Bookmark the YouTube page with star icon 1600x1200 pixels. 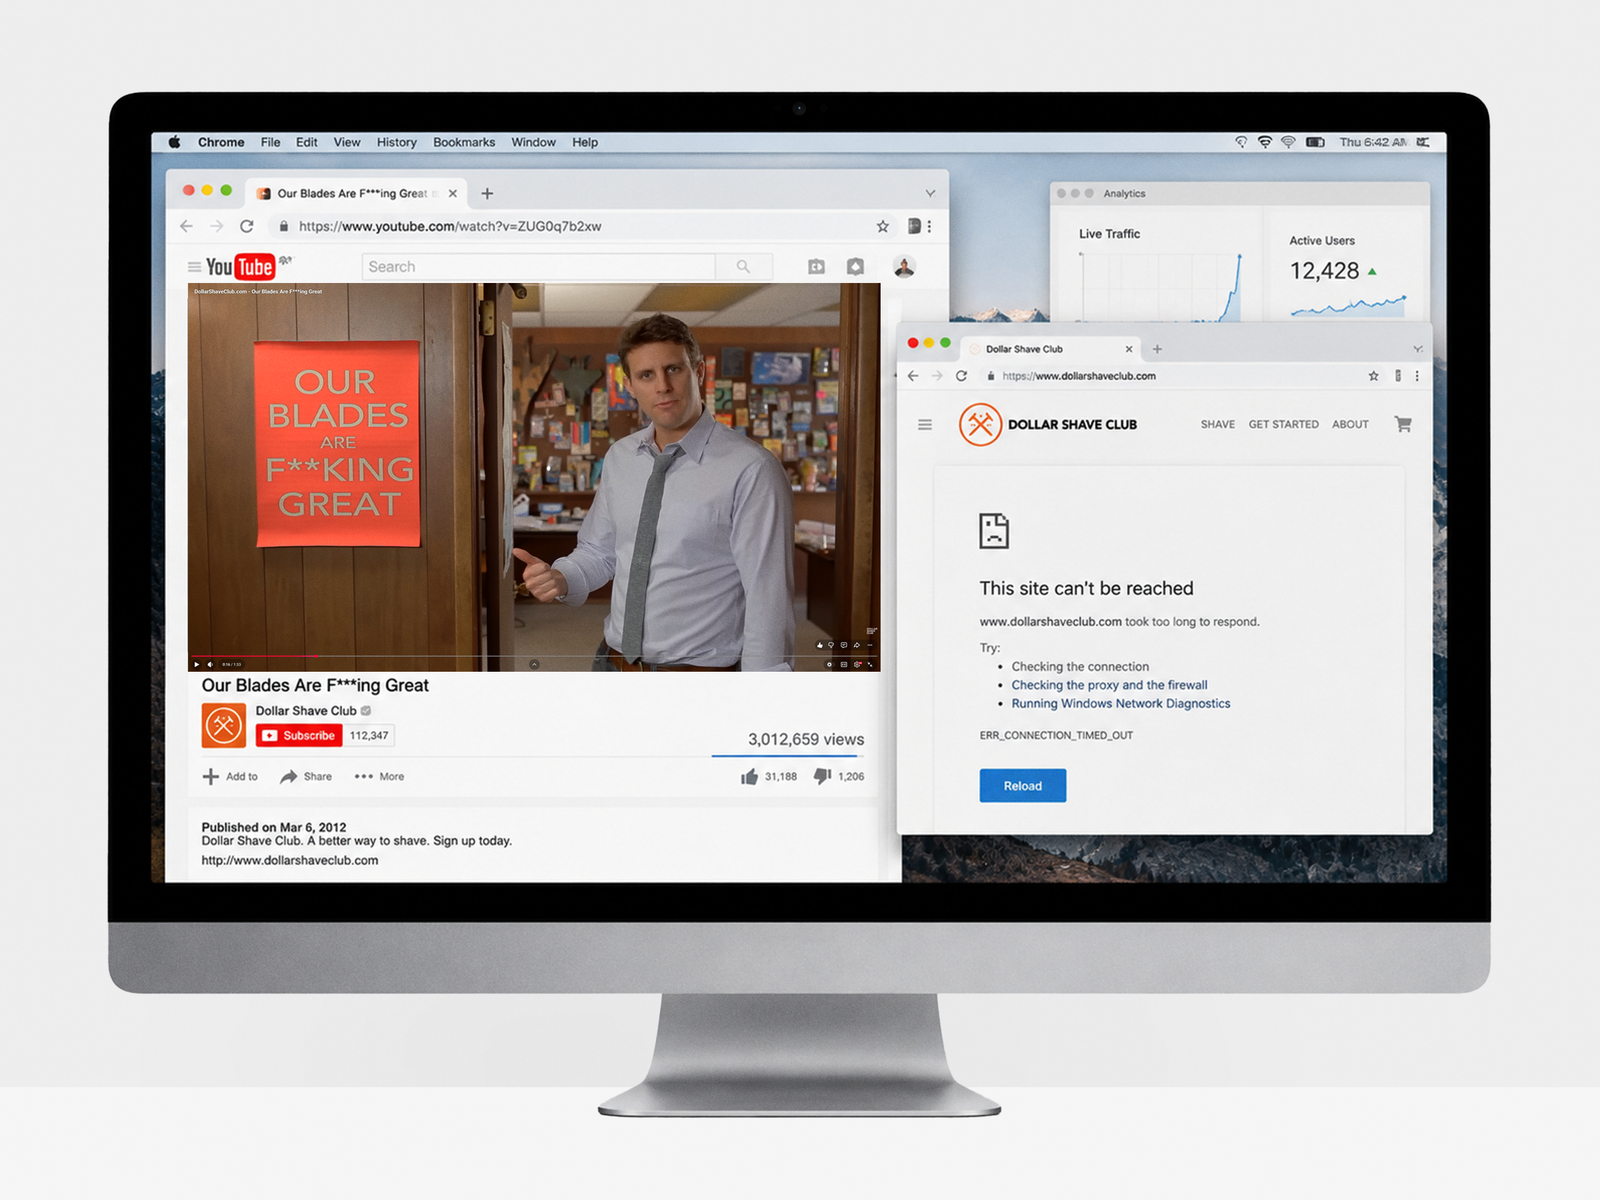coord(882,226)
